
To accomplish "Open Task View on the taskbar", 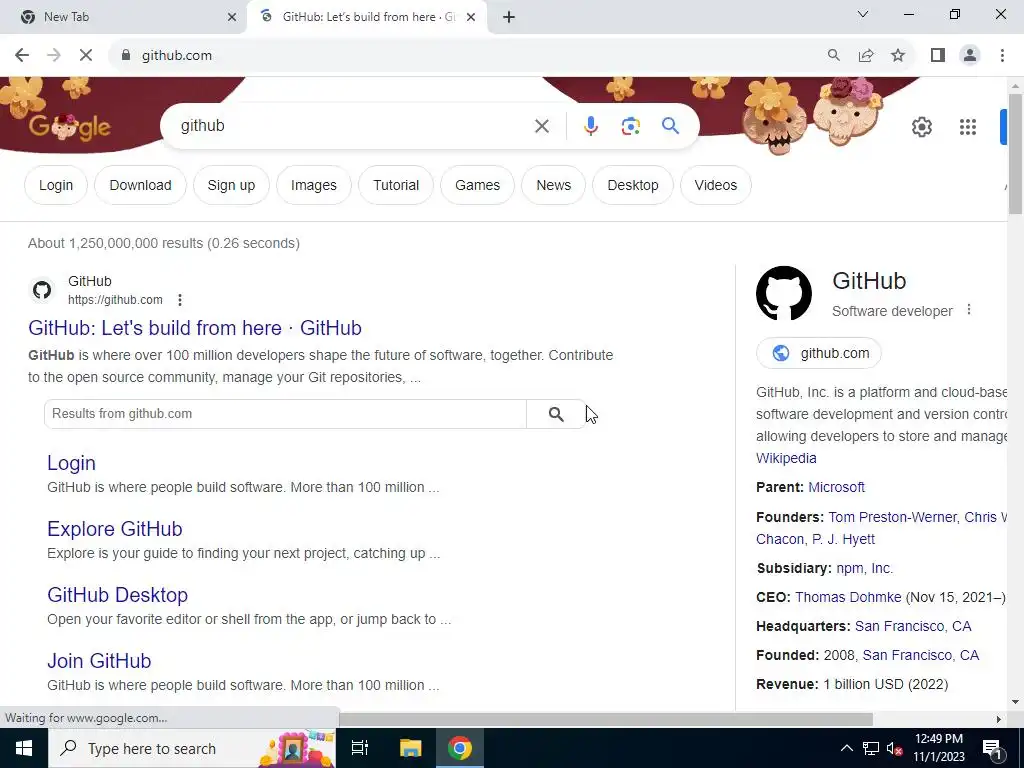I will pyautogui.click(x=360, y=748).
